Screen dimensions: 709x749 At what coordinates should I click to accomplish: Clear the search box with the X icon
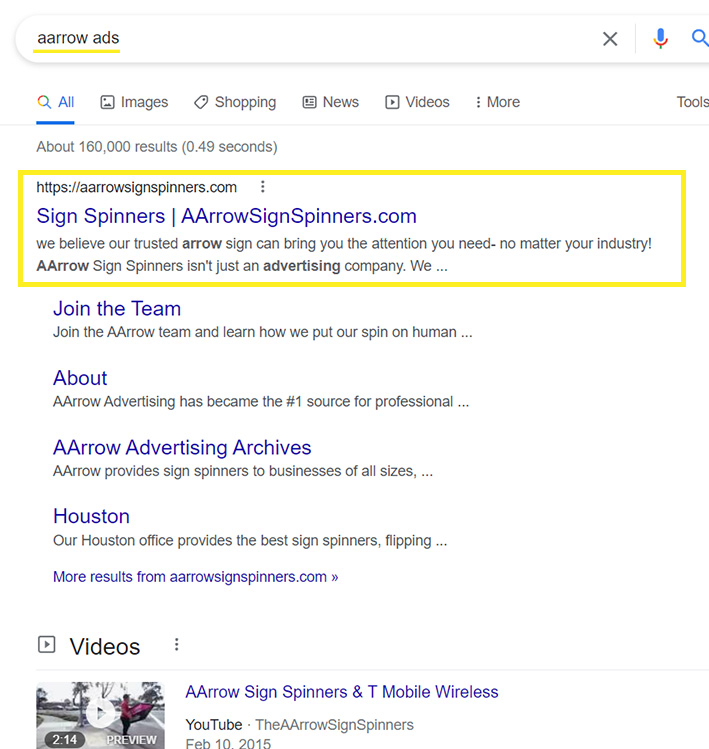pos(610,39)
